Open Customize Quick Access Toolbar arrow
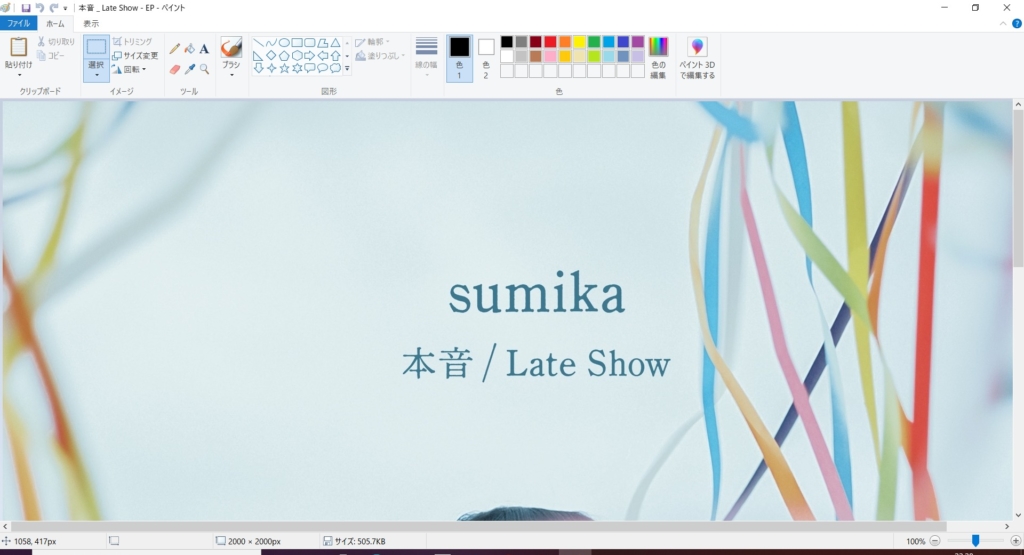 [x=65, y=8]
